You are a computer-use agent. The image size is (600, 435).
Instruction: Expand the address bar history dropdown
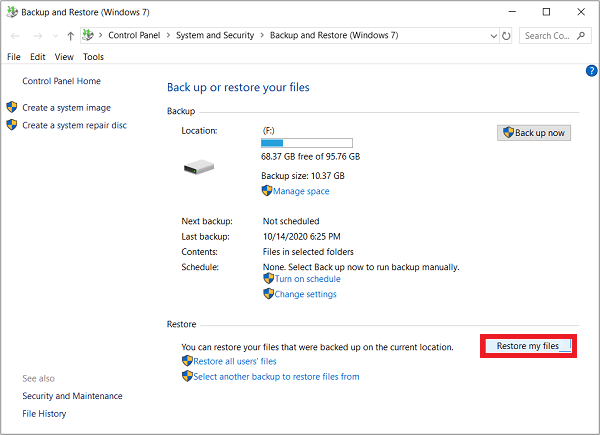point(490,35)
